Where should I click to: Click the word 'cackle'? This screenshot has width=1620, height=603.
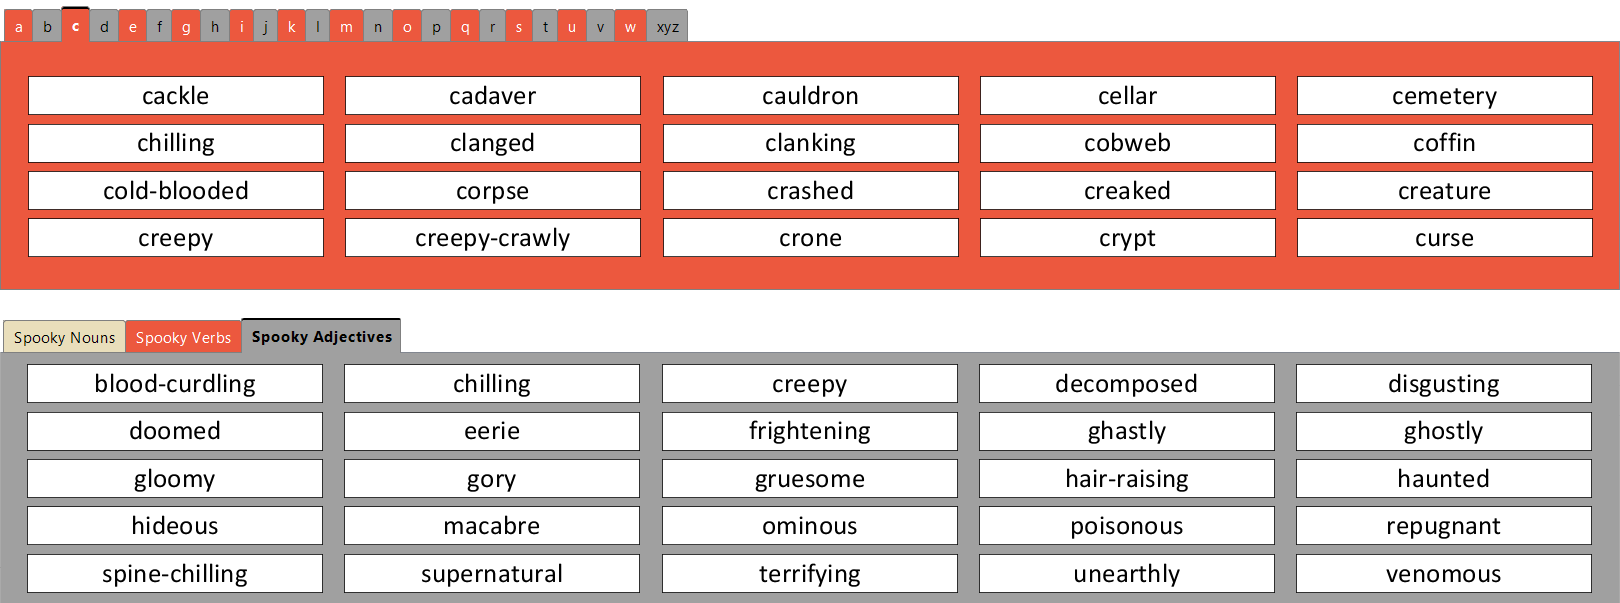176,96
